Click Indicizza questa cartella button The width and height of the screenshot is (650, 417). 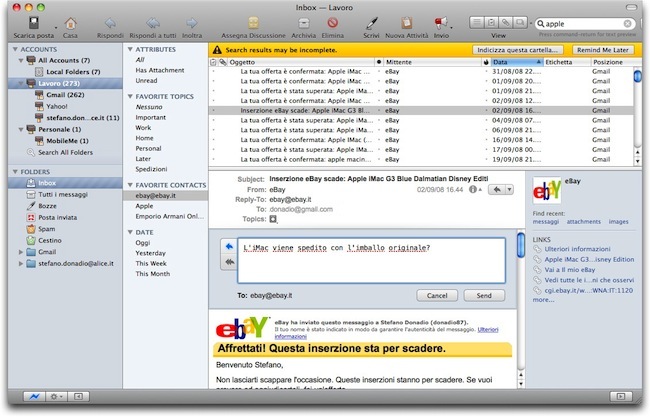tap(517, 50)
